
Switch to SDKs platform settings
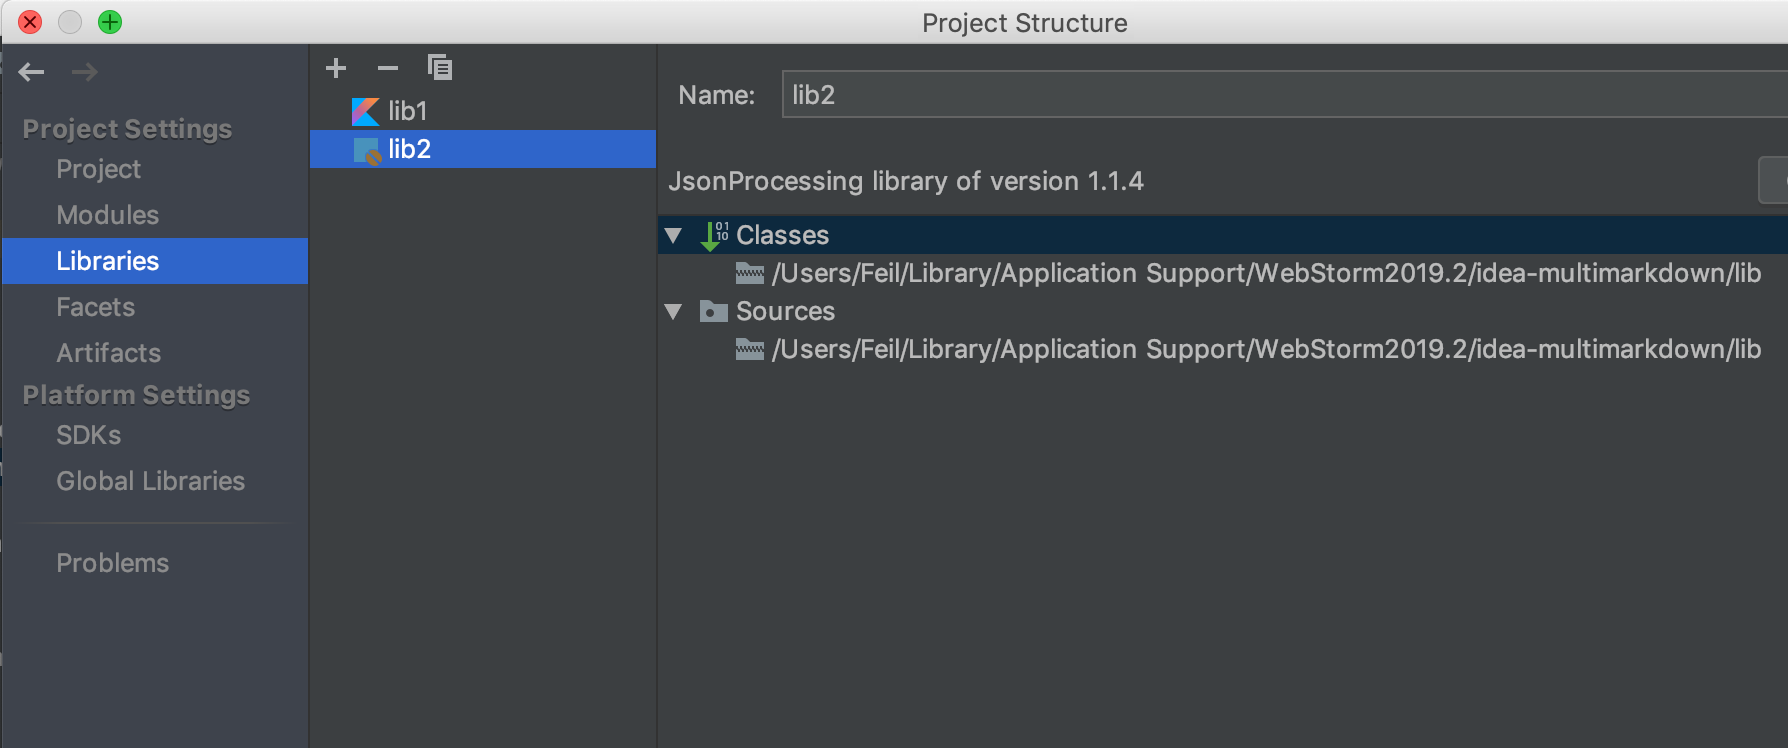[x=89, y=435]
